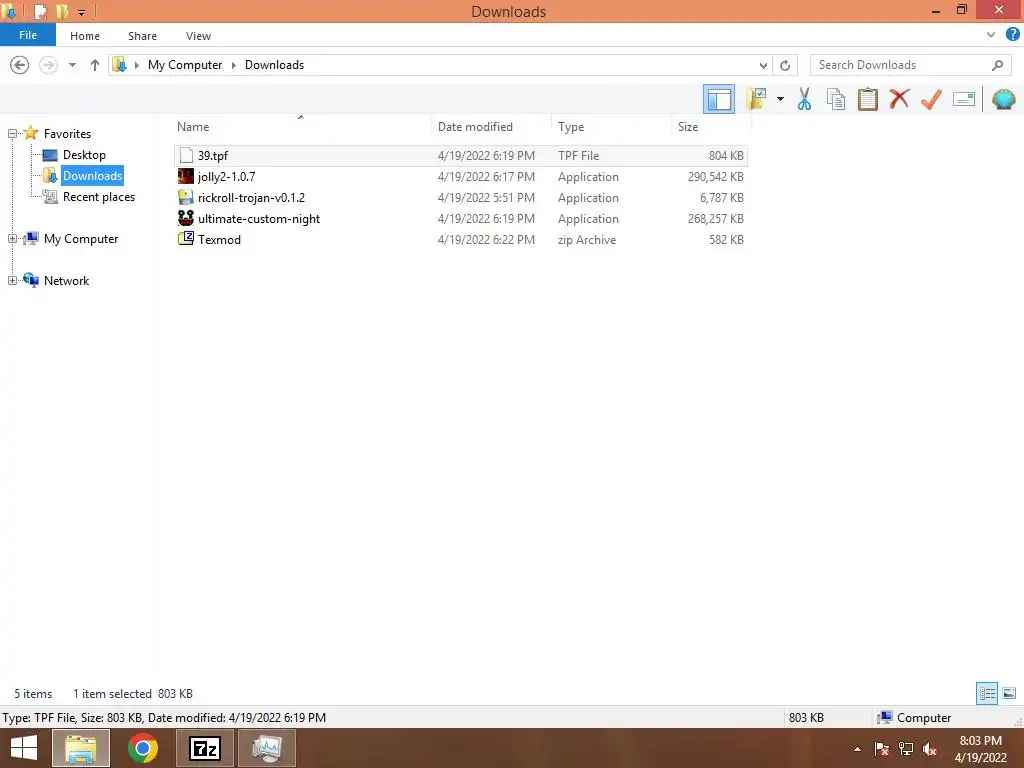Delete file with the red X icon
The image size is (1024, 768).
click(899, 99)
